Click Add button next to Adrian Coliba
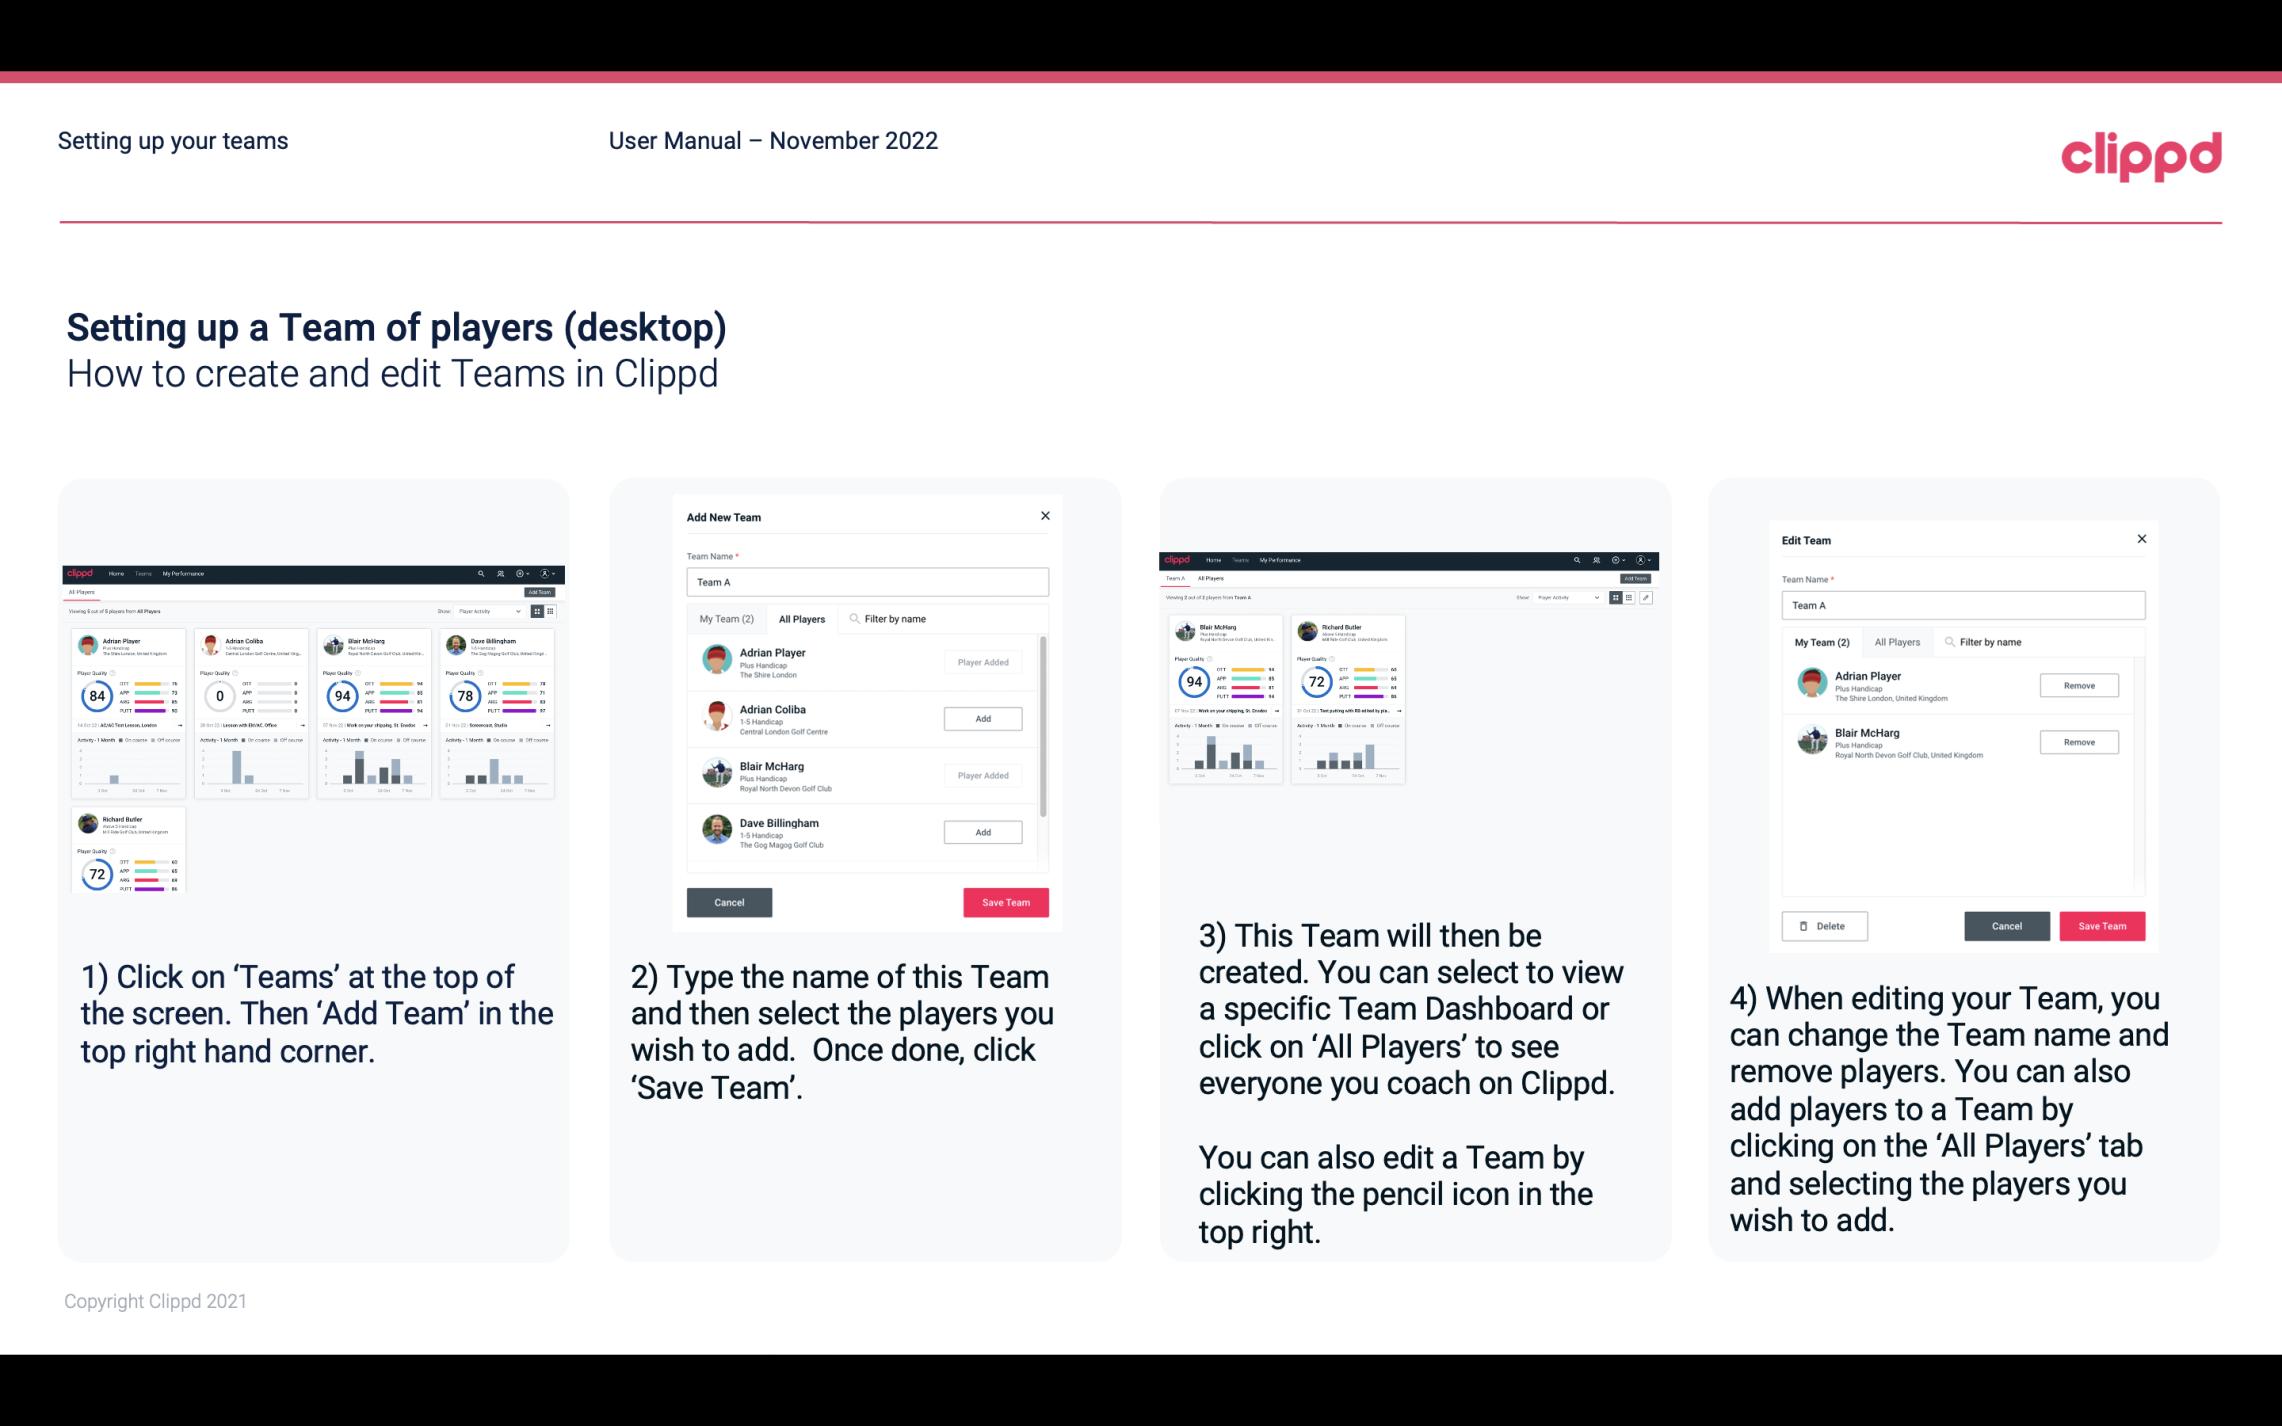This screenshot has width=2282, height=1426. pos(982,718)
